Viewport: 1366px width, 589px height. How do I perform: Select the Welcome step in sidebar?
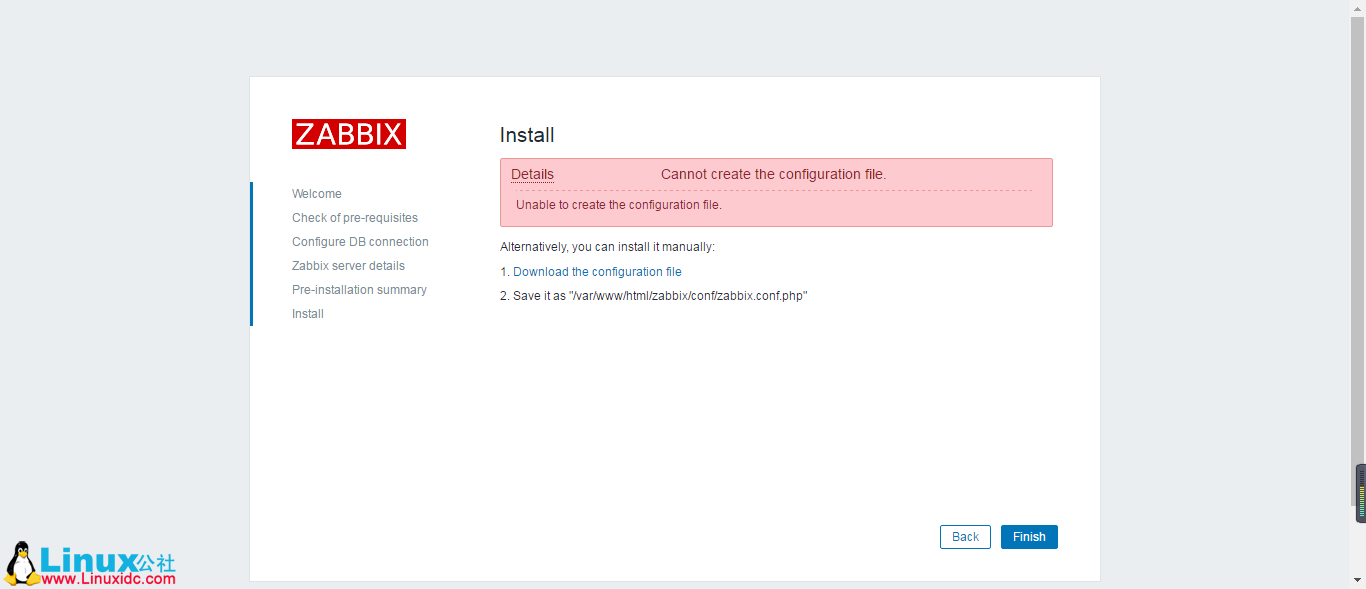[x=316, y=193]
